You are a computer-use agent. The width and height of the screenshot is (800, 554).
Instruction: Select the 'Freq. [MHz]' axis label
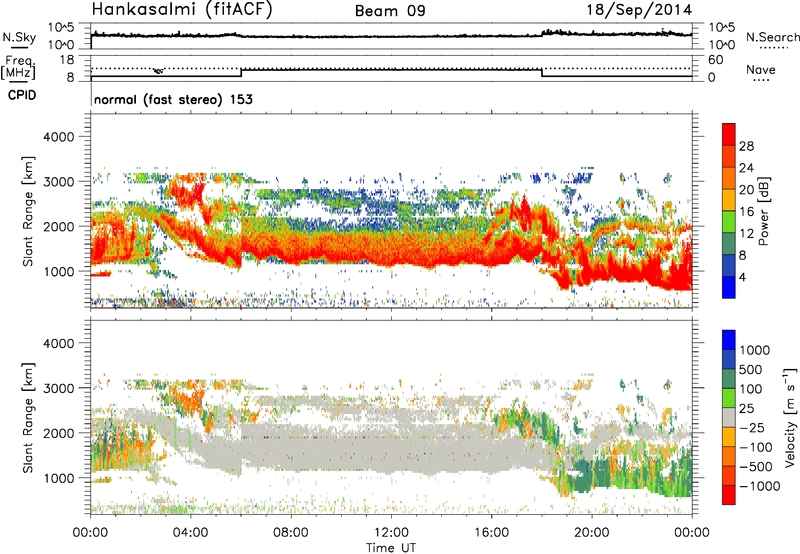coord(18,68)
